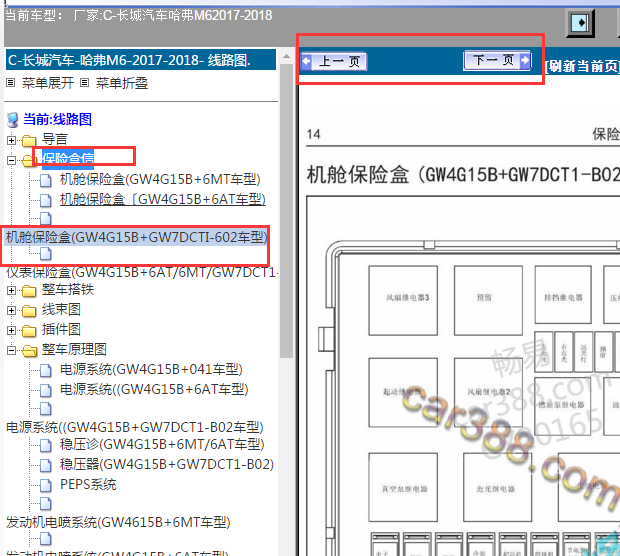Open 发动机电喷系统(GW4615B+6MT车型)
The height and width of the screenshot is (556, 620).
point(118,522)
